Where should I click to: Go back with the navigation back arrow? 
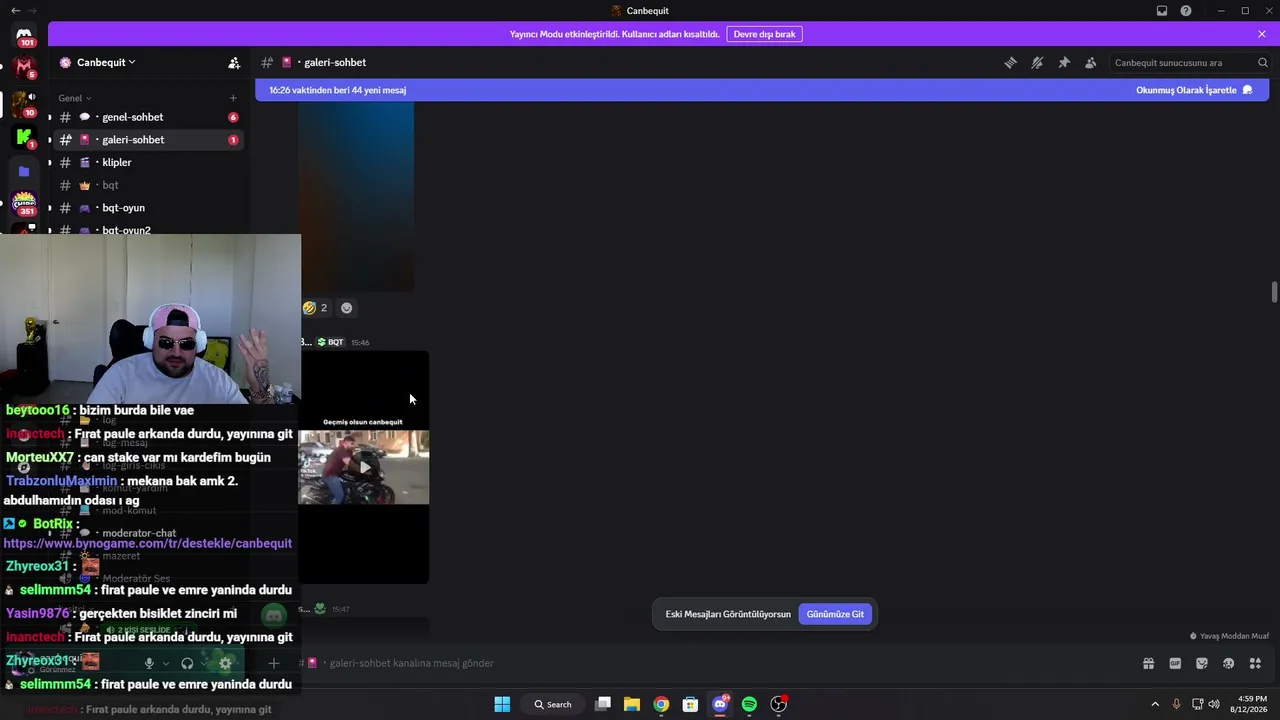click(x=15, y=11)
